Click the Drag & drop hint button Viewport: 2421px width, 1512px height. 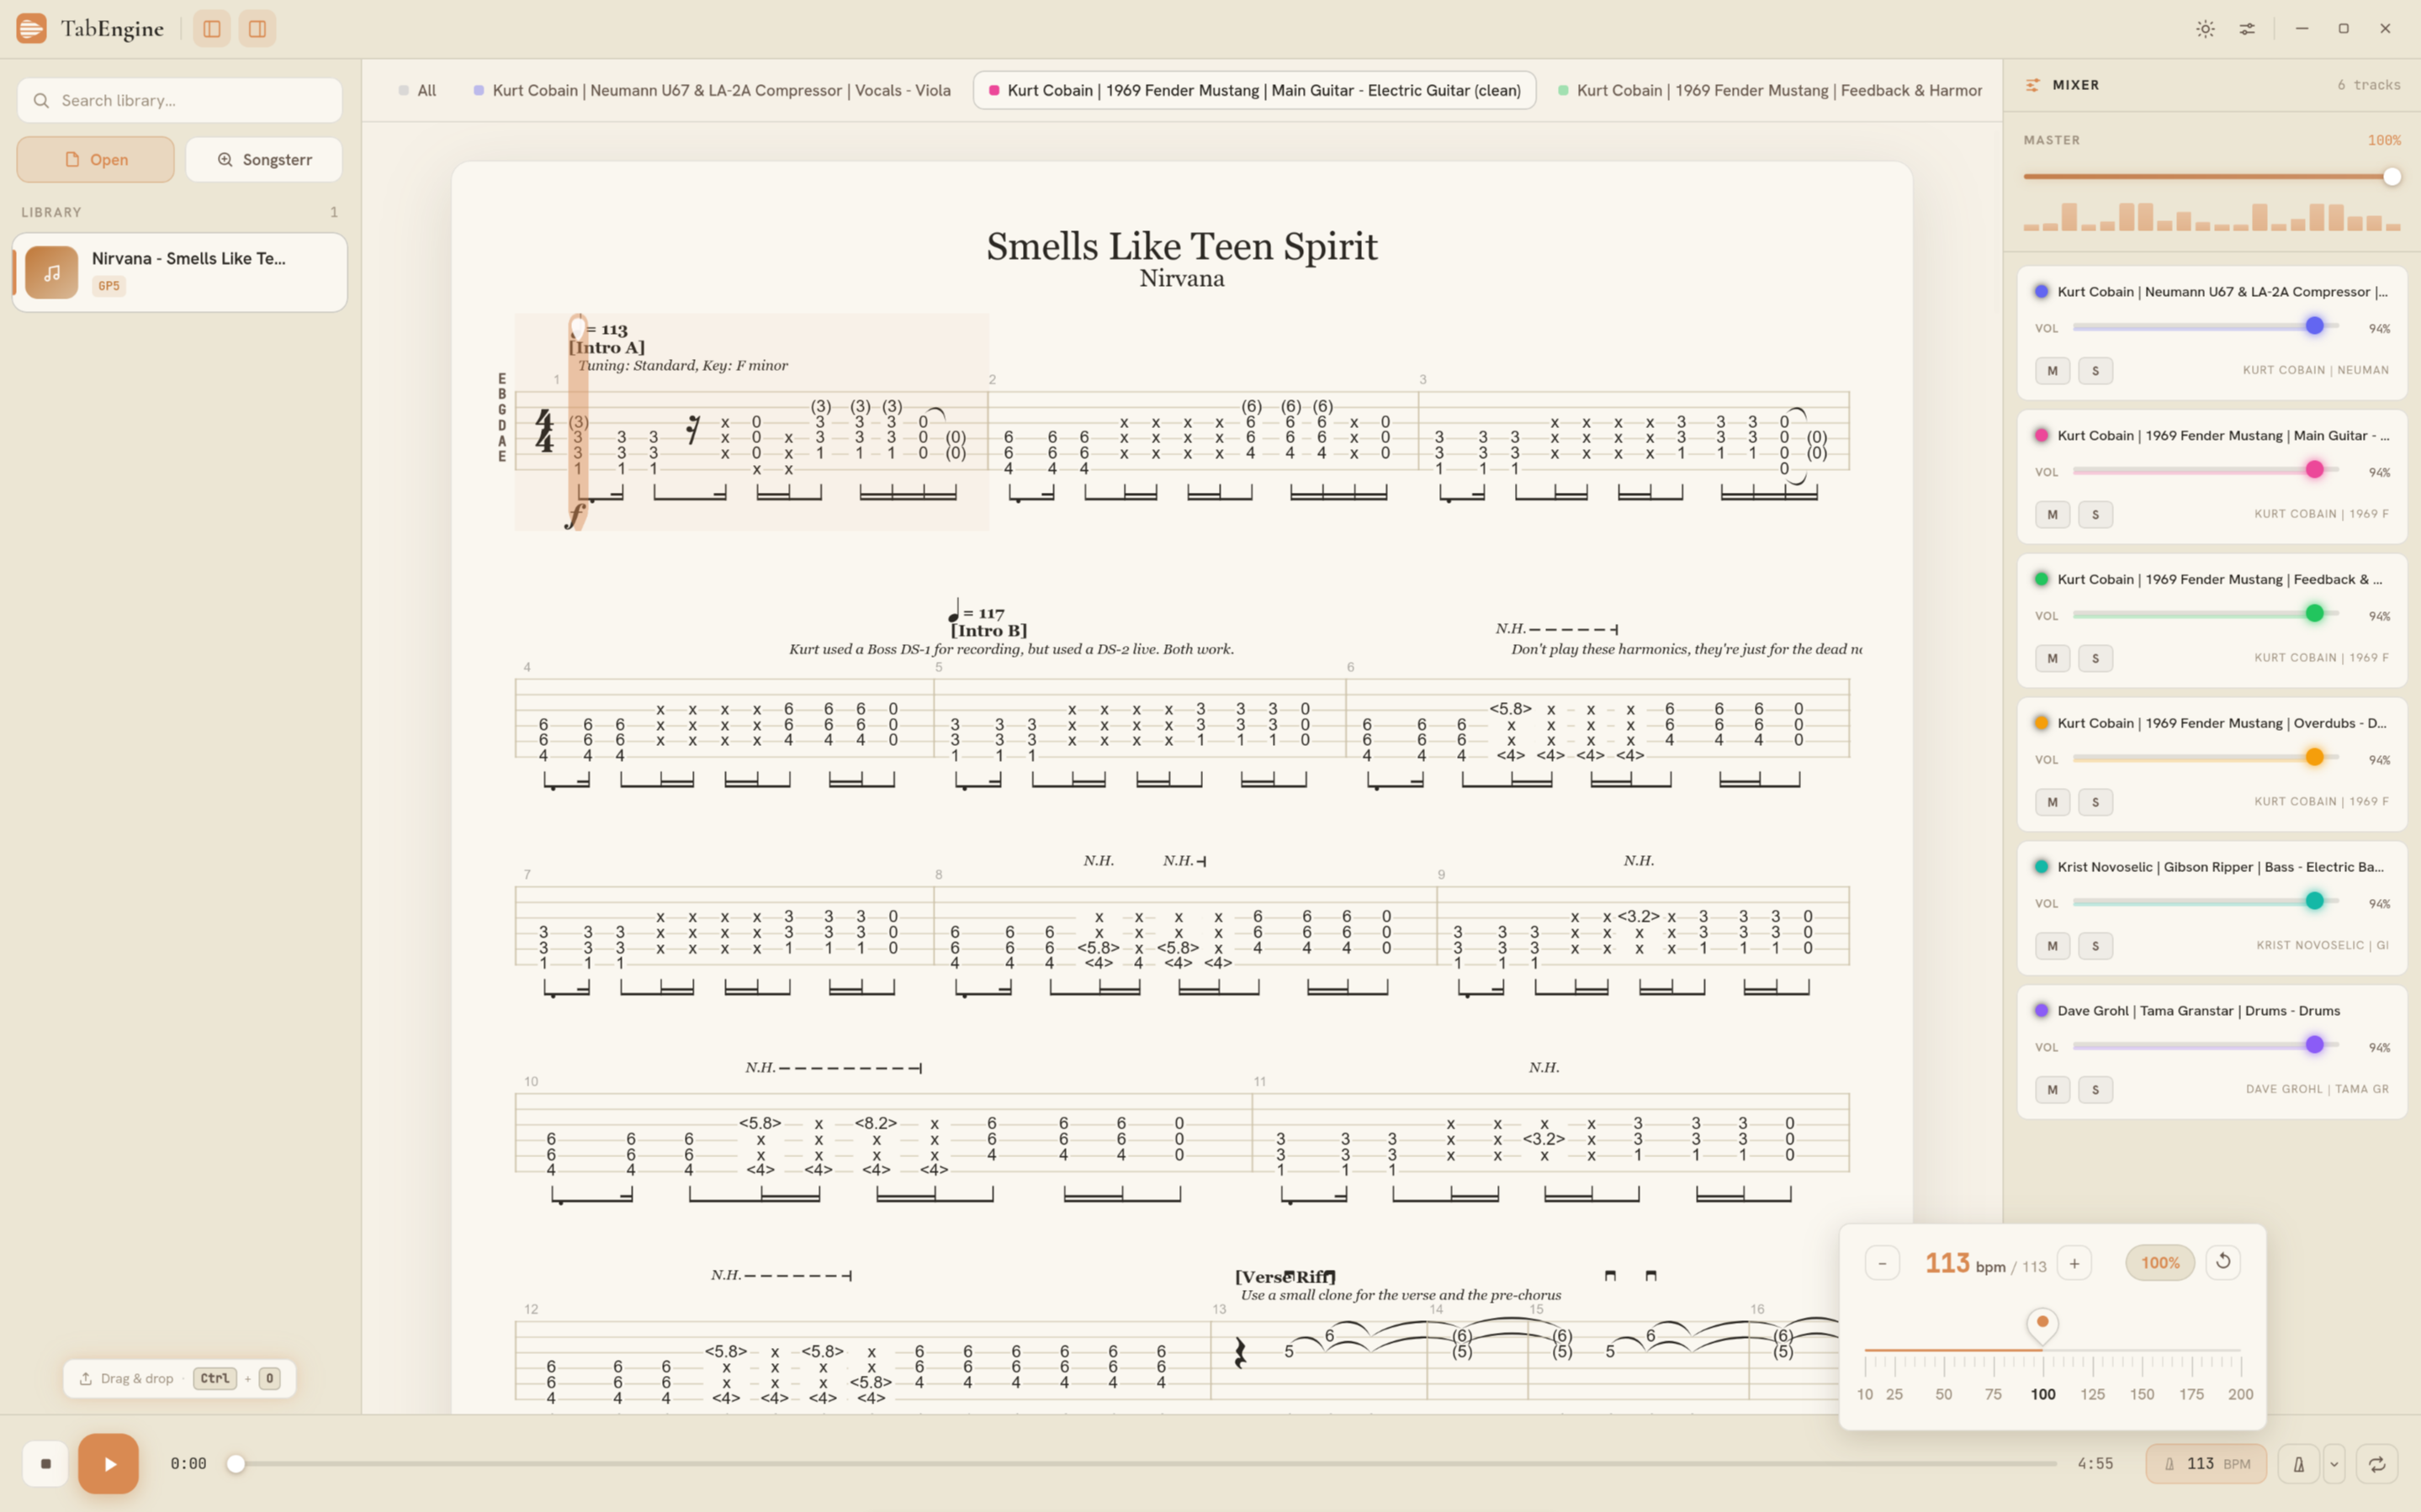180,1378
